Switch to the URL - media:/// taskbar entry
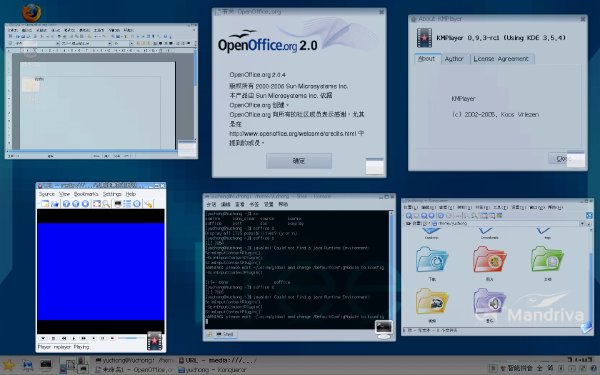Viewport: 600px width, 375px height. coord(217,360)
